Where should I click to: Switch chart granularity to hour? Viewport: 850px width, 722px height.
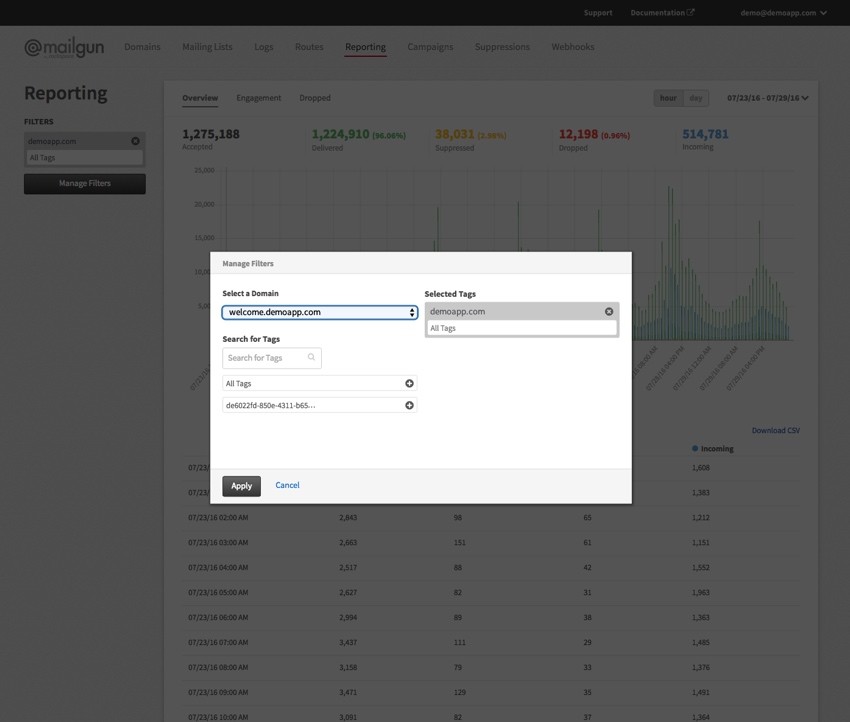tap(668, 98)
